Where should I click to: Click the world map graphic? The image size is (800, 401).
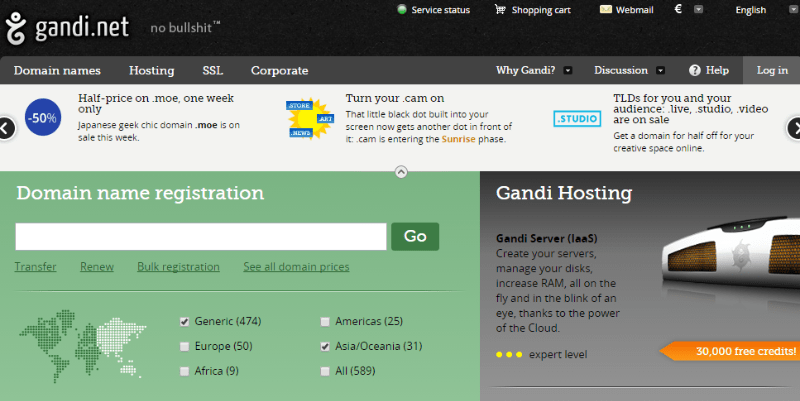click(x=83, y=346)
